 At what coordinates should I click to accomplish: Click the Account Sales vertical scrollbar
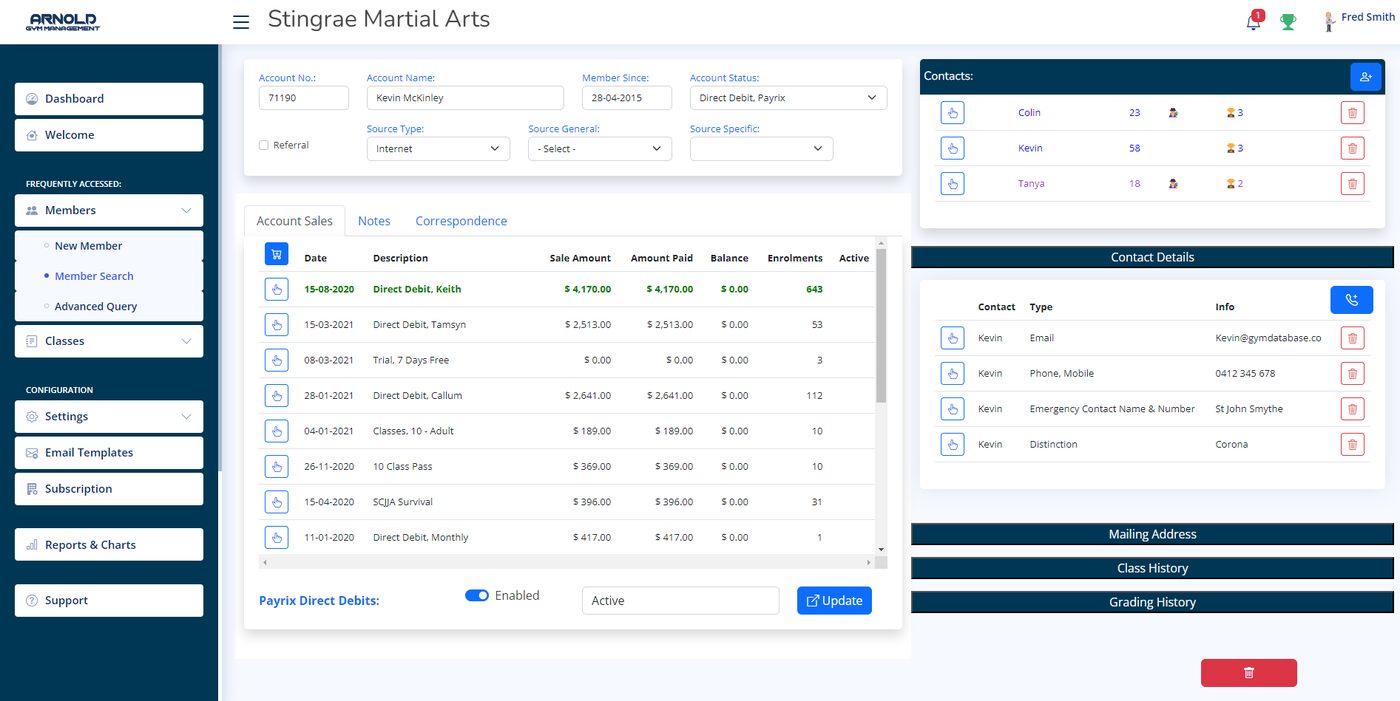pyautogui.click(x=881, y=324)
